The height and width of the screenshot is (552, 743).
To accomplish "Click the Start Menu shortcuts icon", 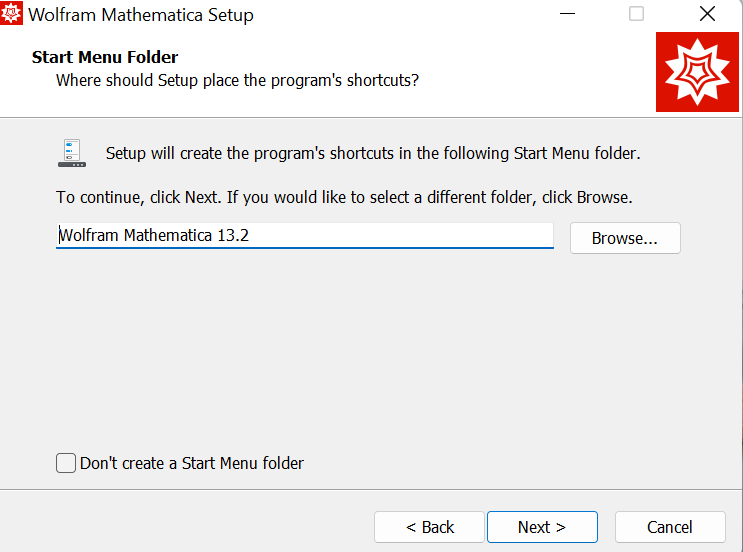I will (x=71, y=153).
